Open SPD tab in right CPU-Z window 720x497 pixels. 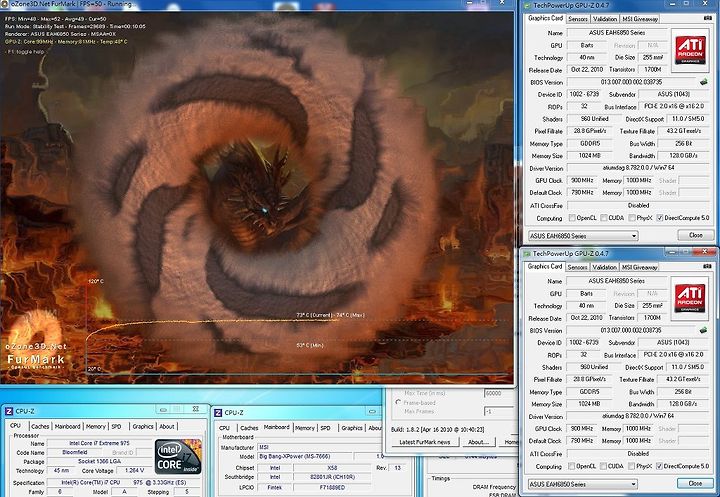click(326, 428)
